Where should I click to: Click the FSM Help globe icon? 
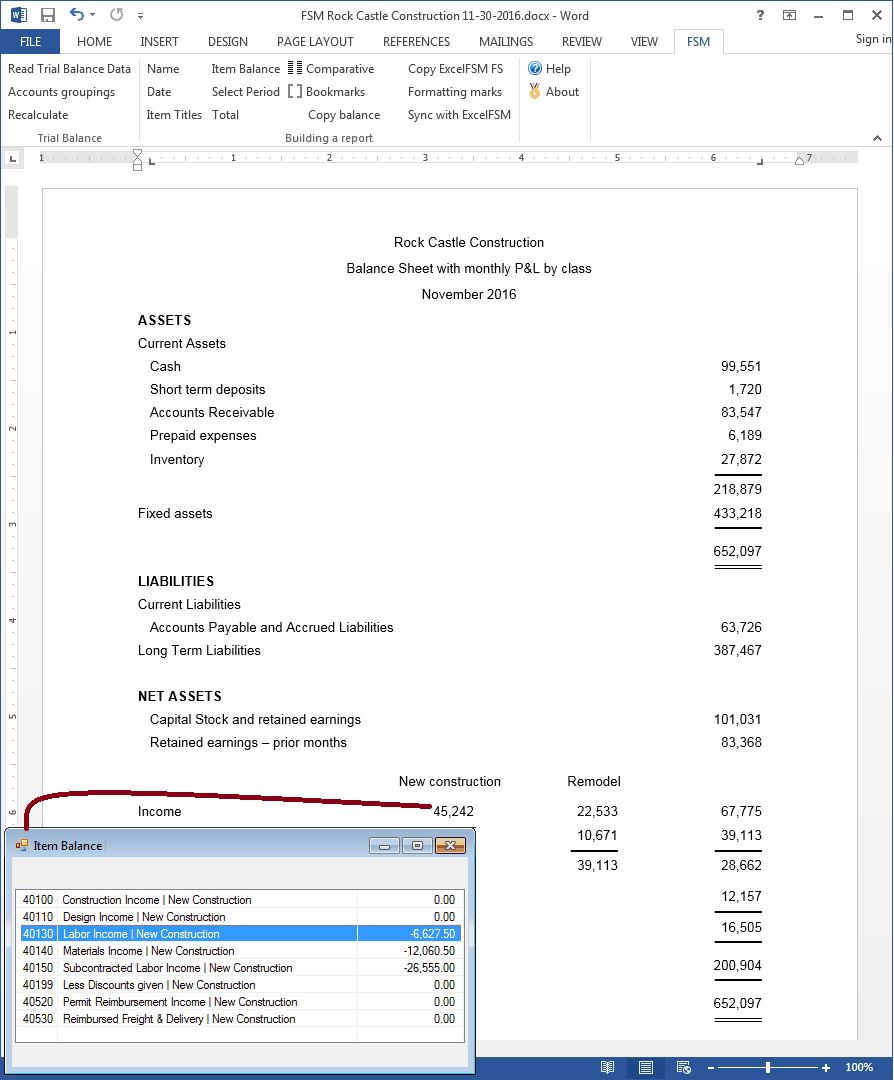pos(535,68)
